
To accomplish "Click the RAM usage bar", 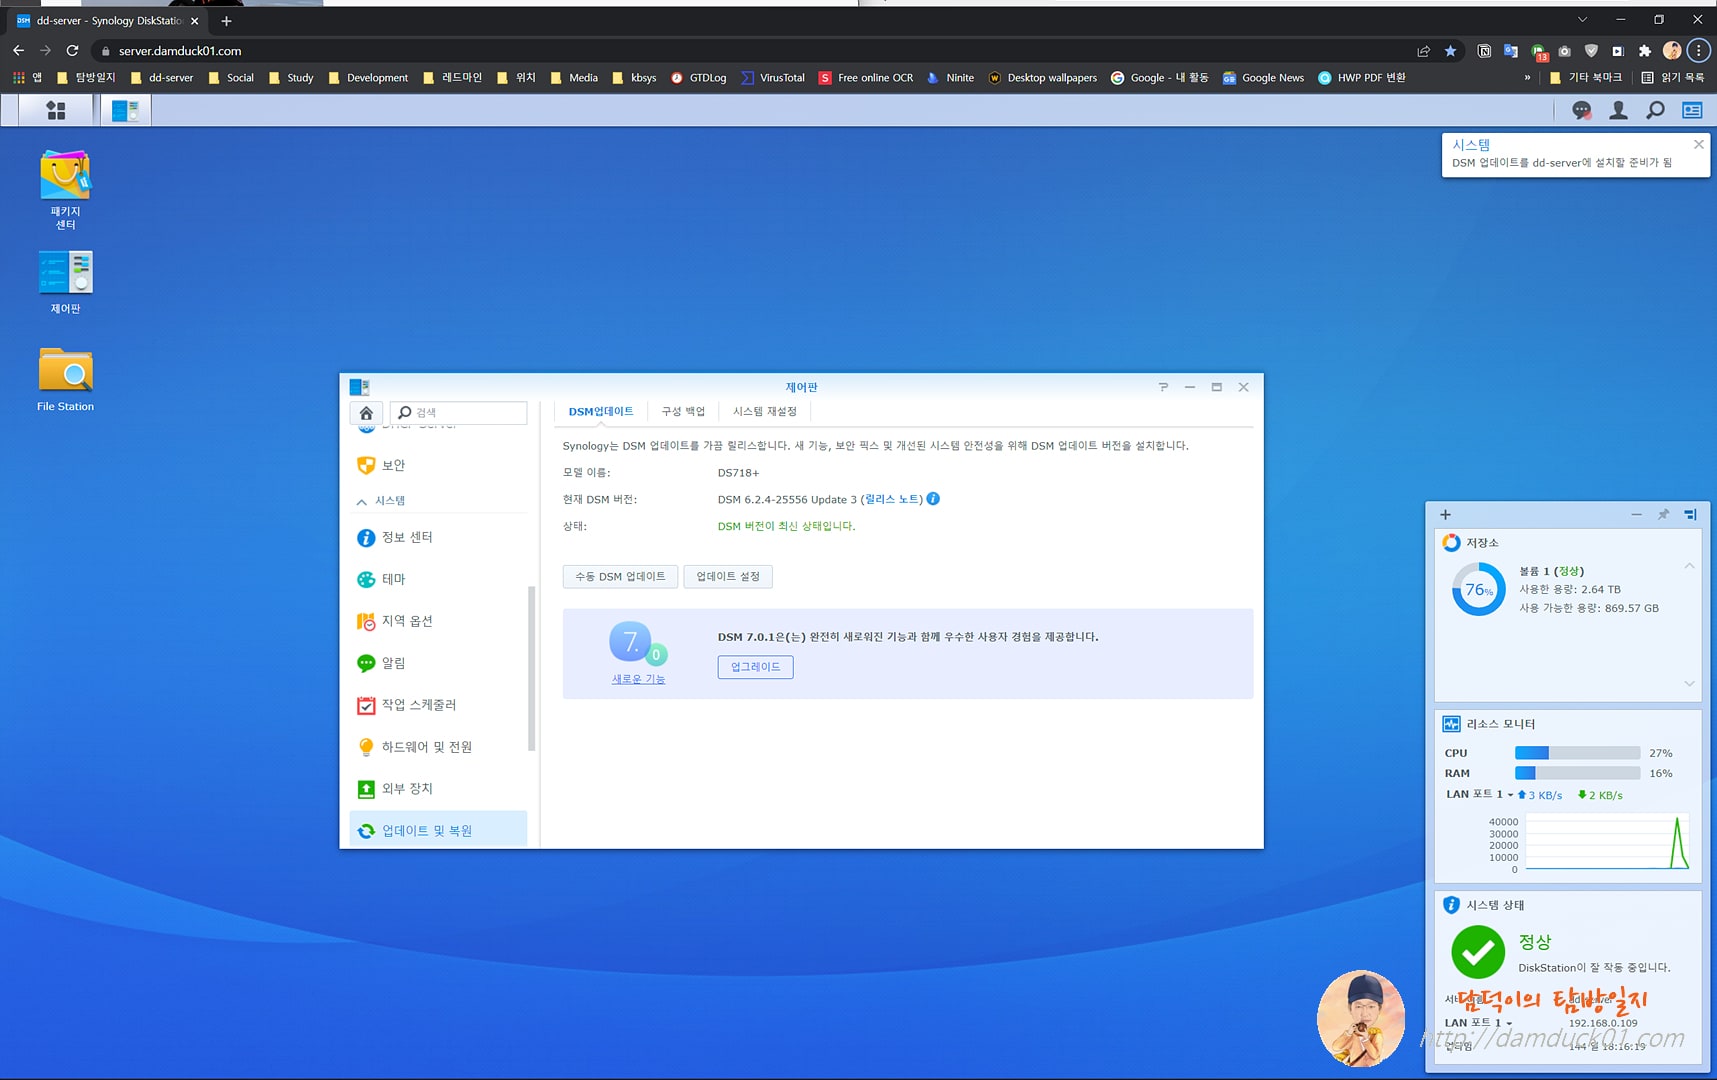I will click(x=1577, y=773).
